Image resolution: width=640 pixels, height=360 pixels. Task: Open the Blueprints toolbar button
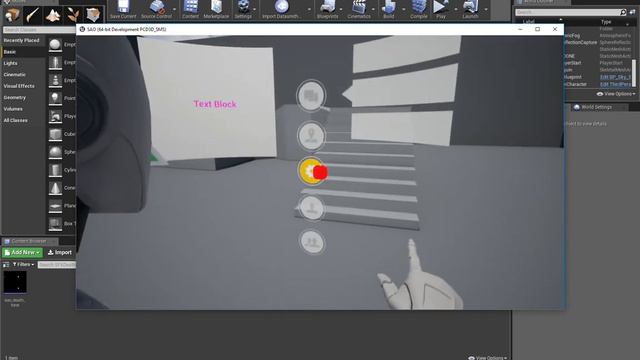(x=327, y=9)
